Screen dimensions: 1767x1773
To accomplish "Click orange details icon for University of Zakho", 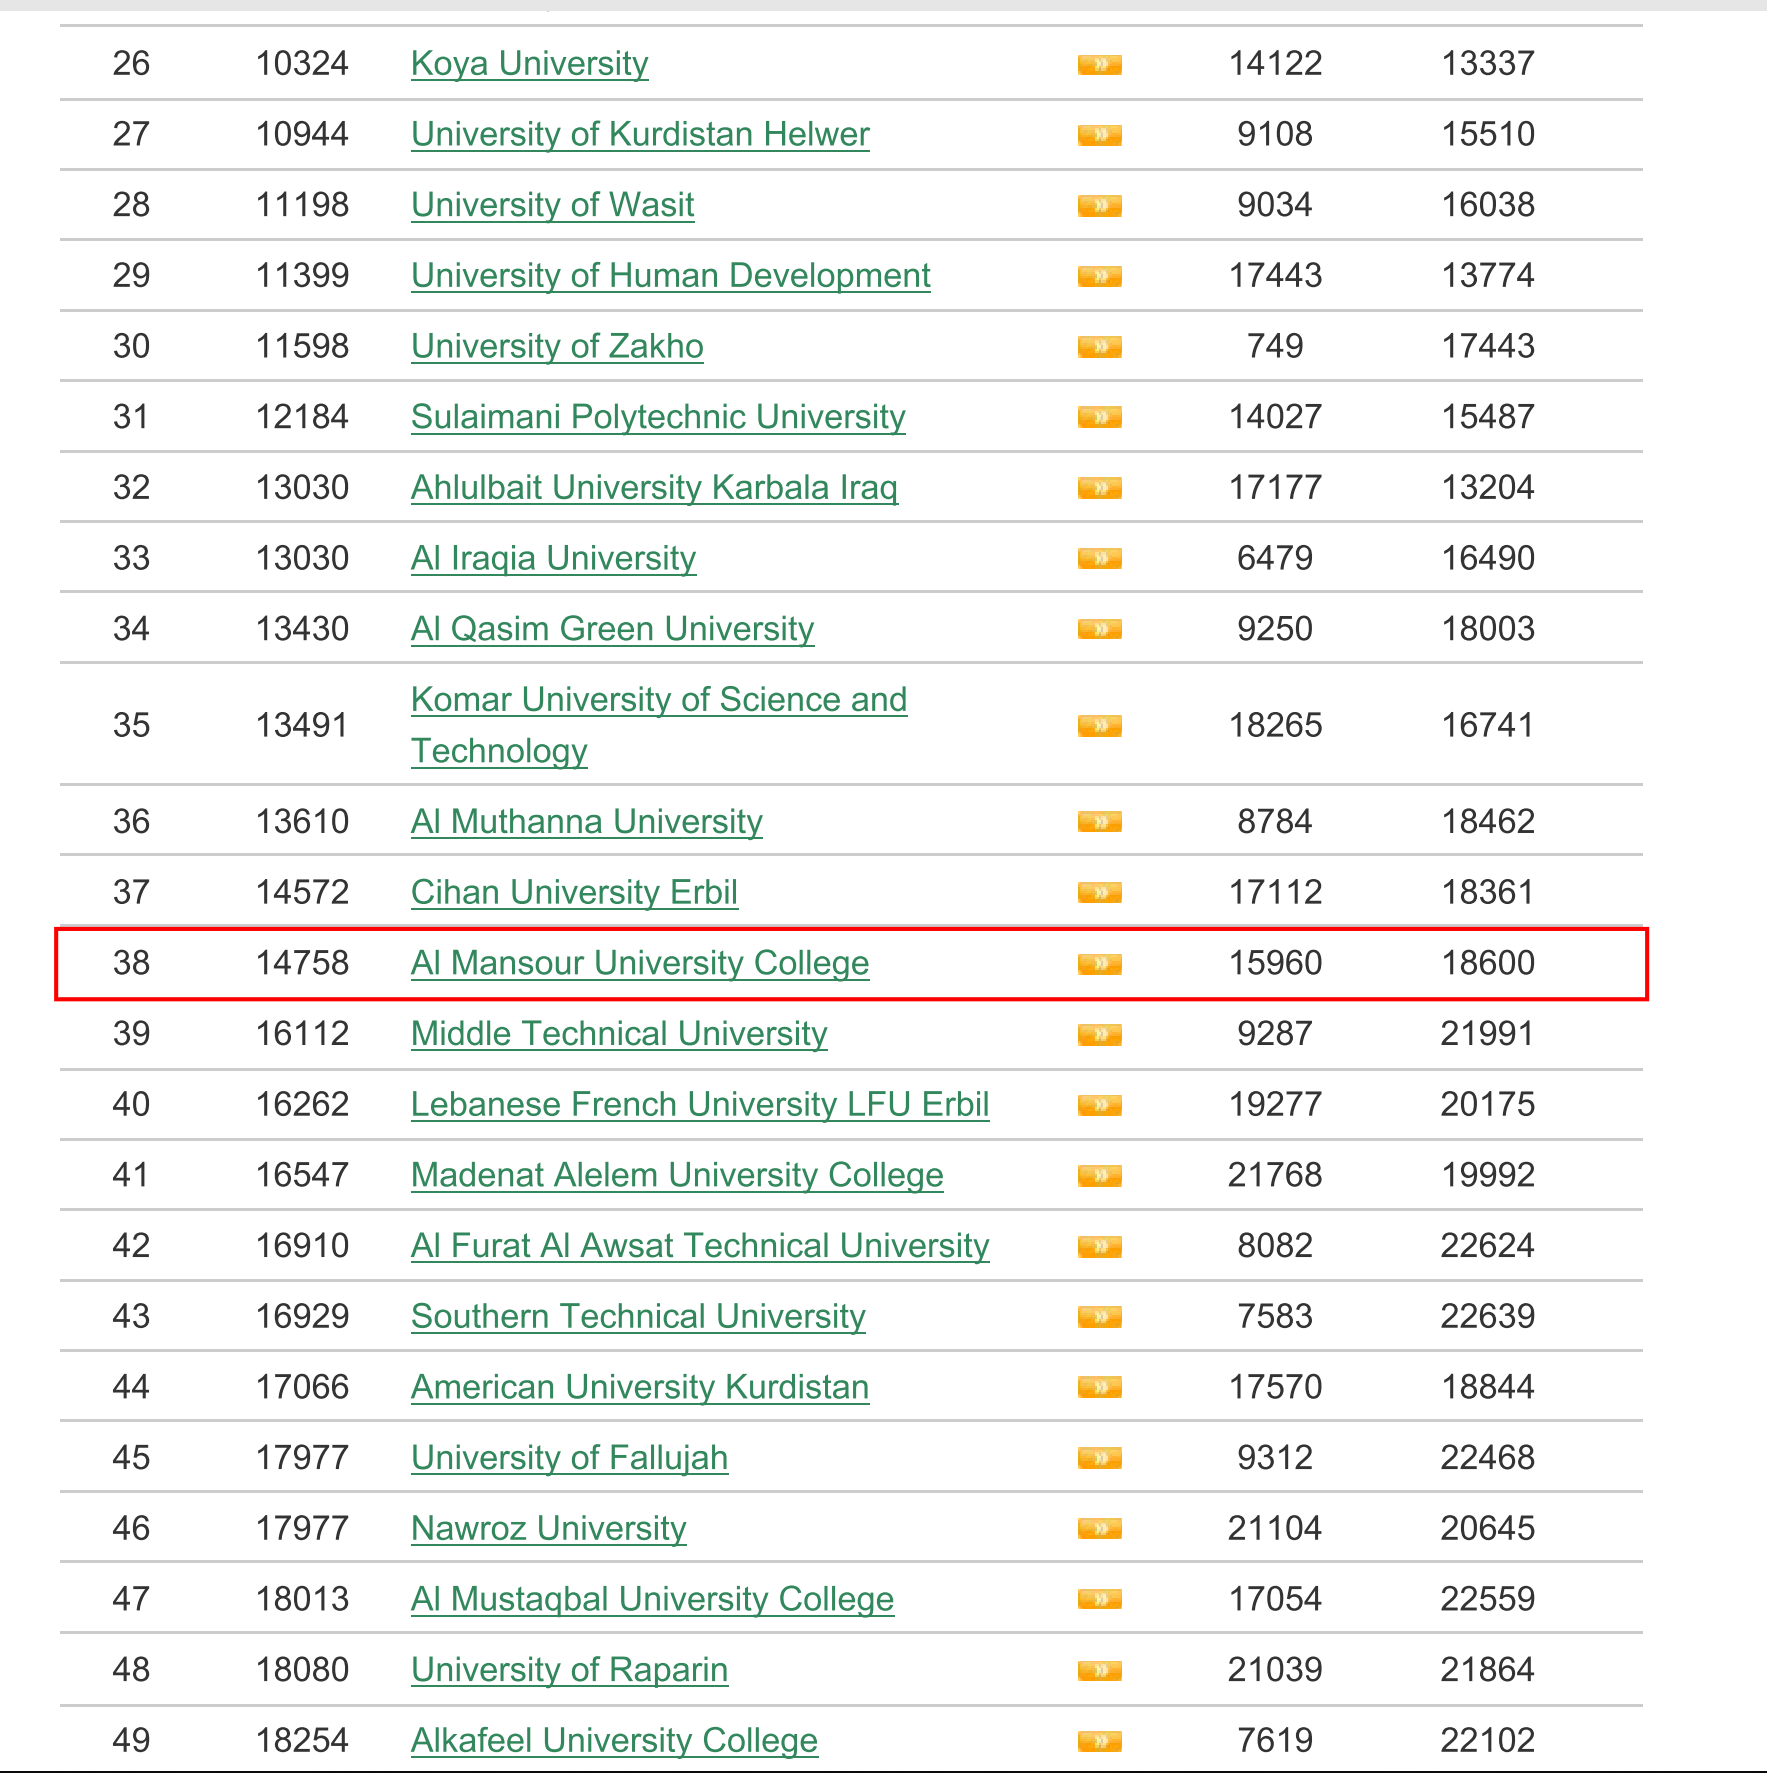I will pos(1099,347).
